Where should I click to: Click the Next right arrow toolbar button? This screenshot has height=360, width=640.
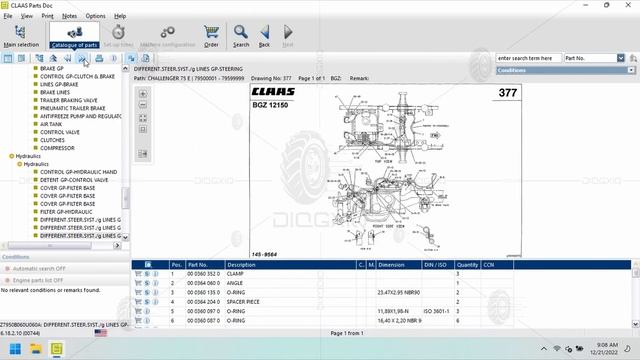pyautogui.click(x=288, y=36)
